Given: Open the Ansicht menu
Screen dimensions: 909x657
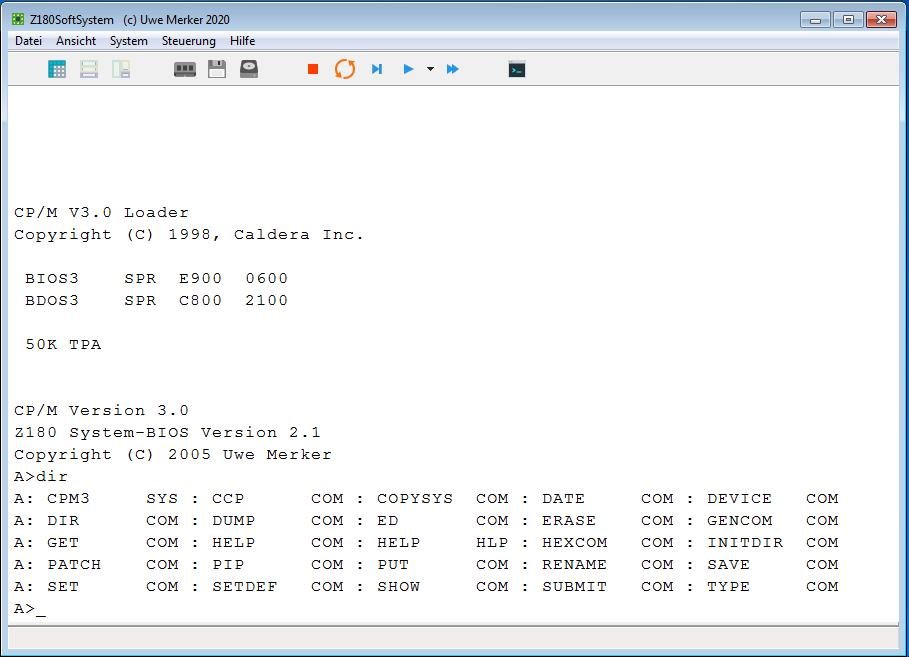Looking at the screenshot, I should point(76,41).
